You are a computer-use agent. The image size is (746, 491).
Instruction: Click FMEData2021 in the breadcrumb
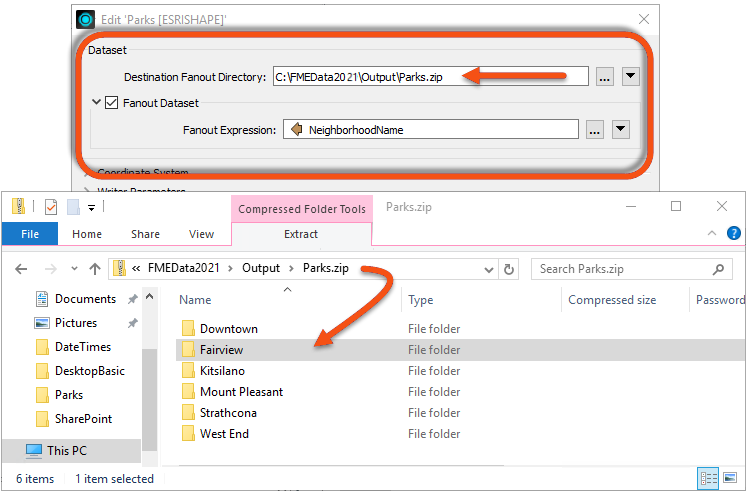click(184, 268)
